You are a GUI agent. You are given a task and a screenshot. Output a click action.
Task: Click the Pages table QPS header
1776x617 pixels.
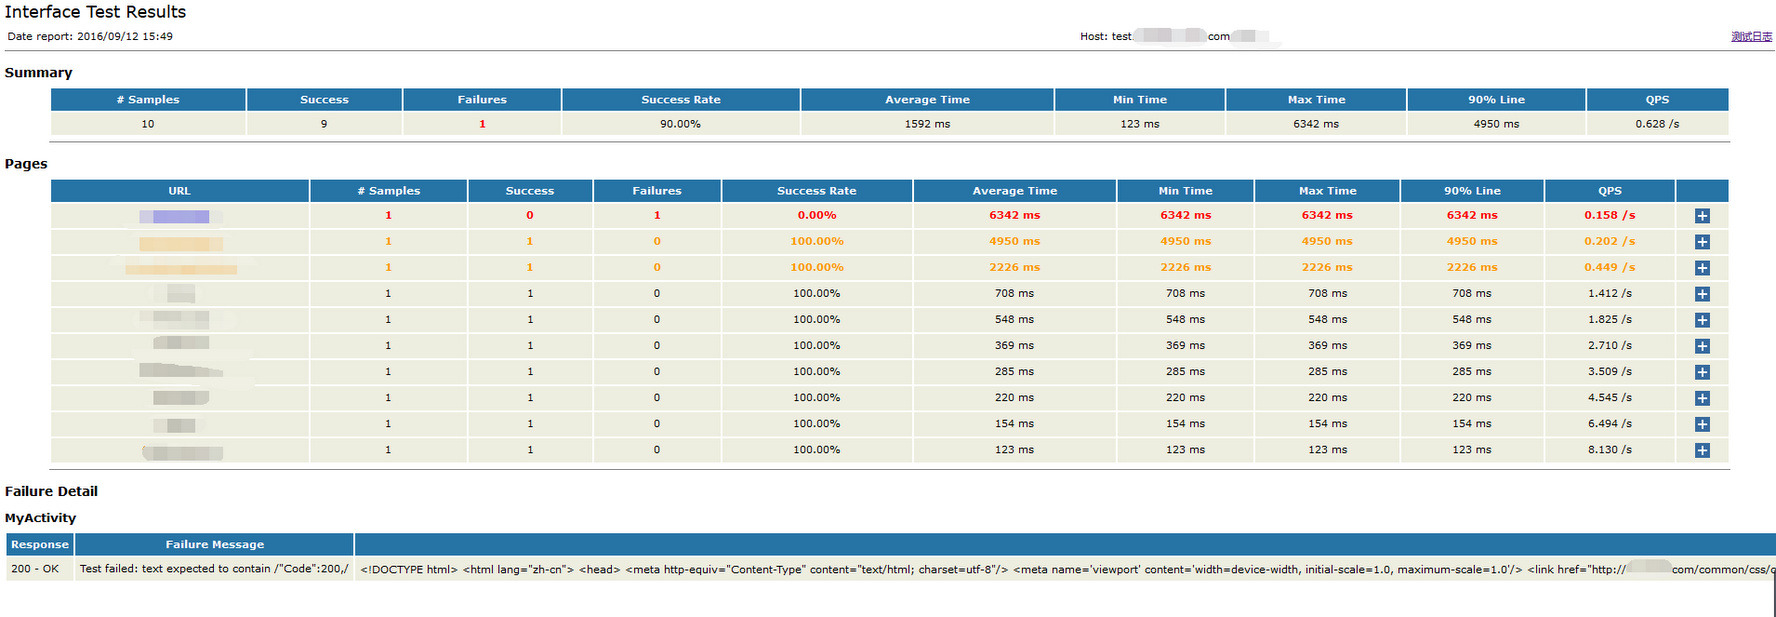tap(1610, 191)
